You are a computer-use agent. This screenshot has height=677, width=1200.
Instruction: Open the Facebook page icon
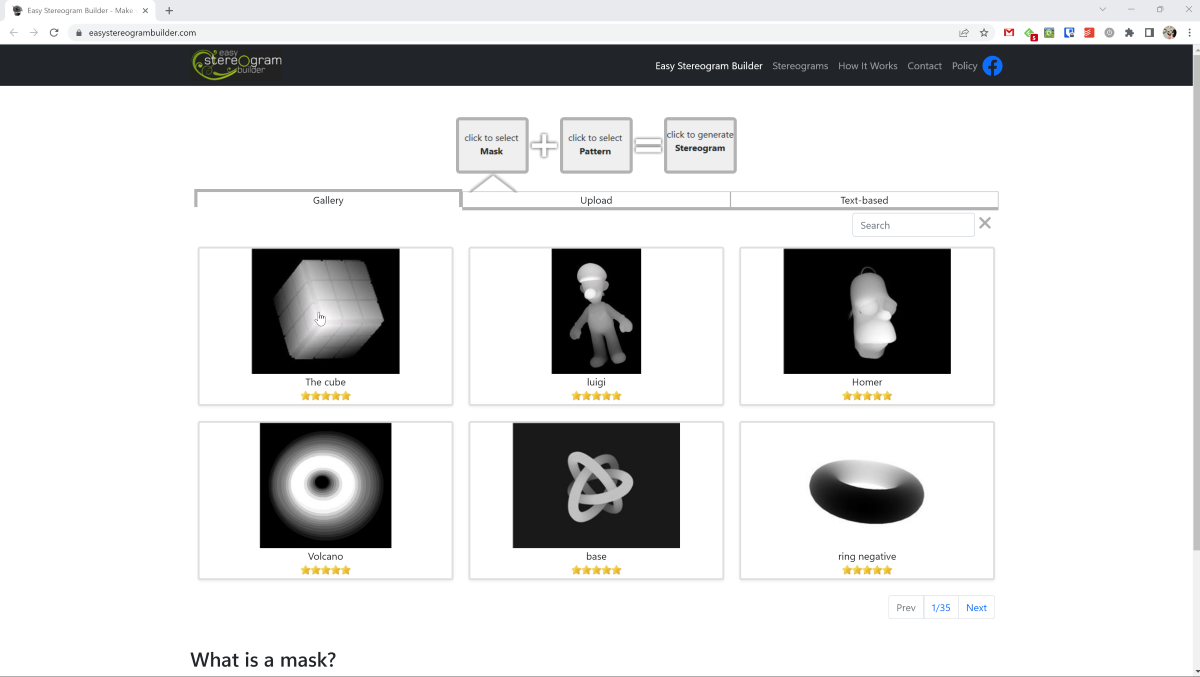pyautogui.click(x=992, y=66)
